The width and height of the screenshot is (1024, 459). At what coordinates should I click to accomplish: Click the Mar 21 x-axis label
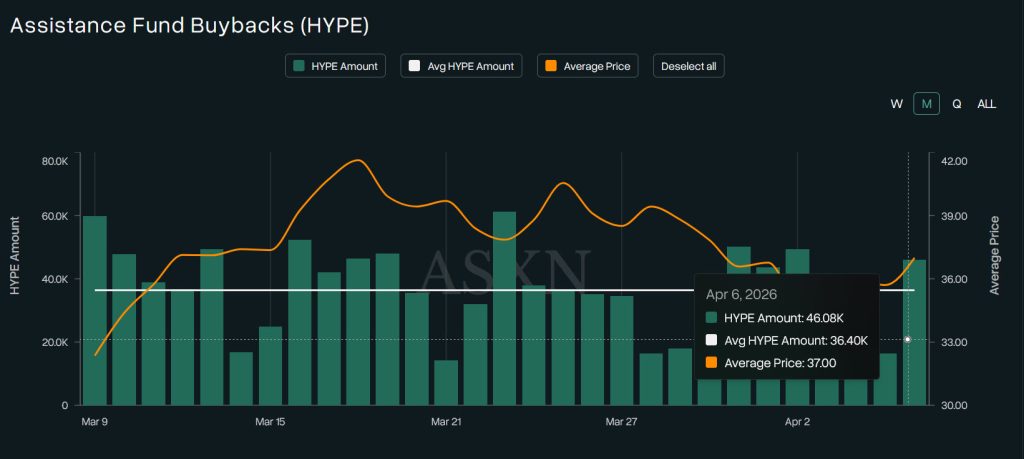[446, 422]
